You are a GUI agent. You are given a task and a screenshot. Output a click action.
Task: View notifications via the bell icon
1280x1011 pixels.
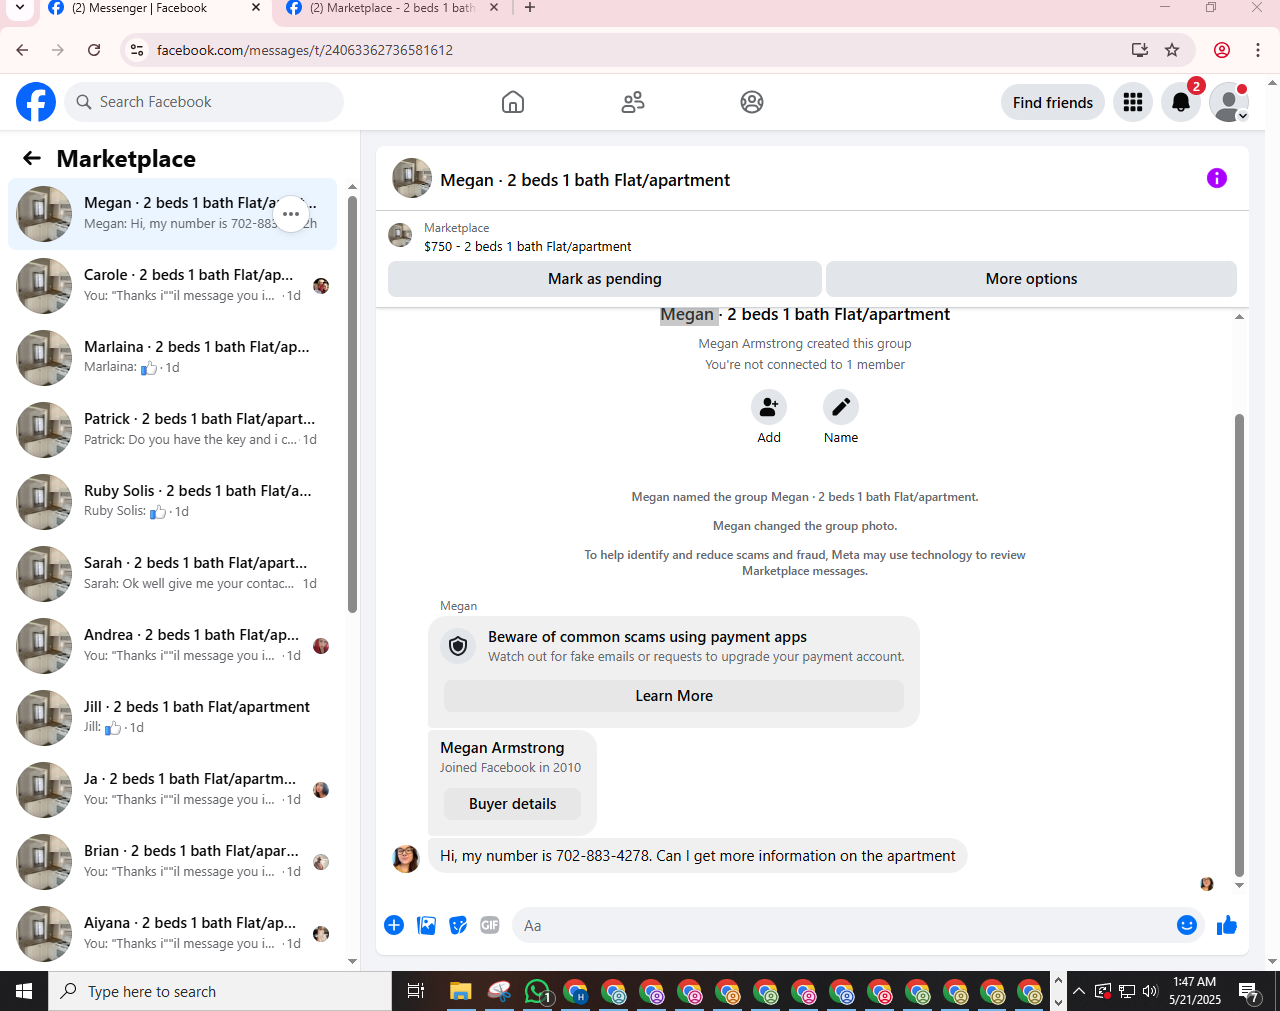tap(1181, 102)
